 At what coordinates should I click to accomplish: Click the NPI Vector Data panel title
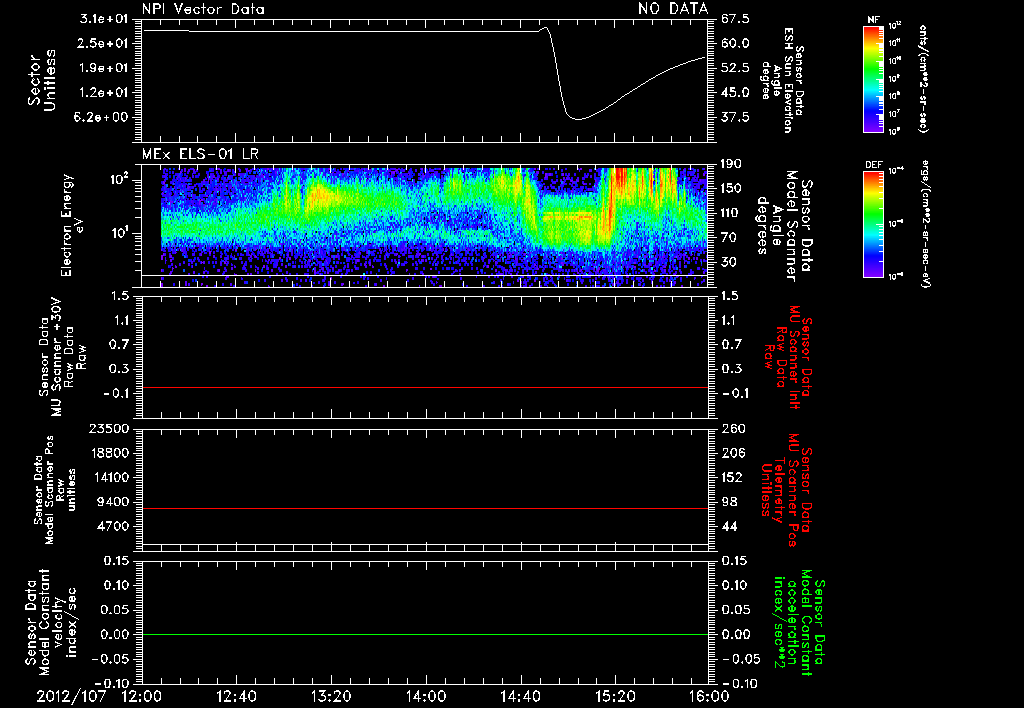[x=203, y=9]
